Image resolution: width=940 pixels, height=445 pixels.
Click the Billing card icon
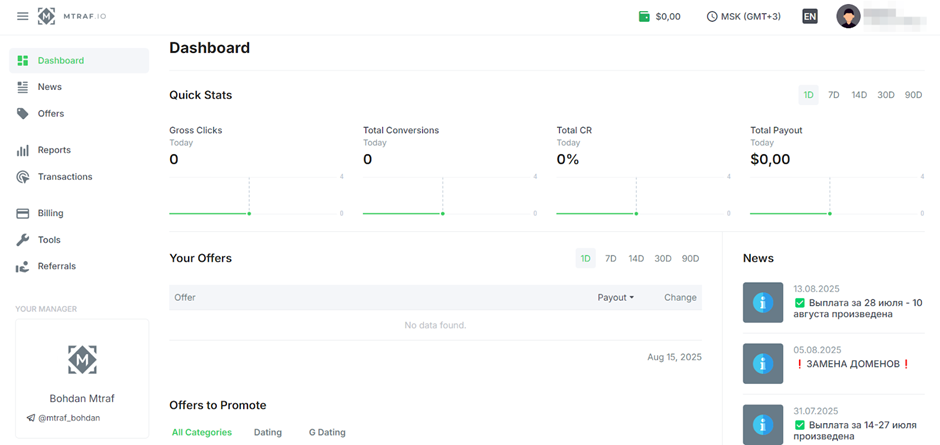click(23, 213)
